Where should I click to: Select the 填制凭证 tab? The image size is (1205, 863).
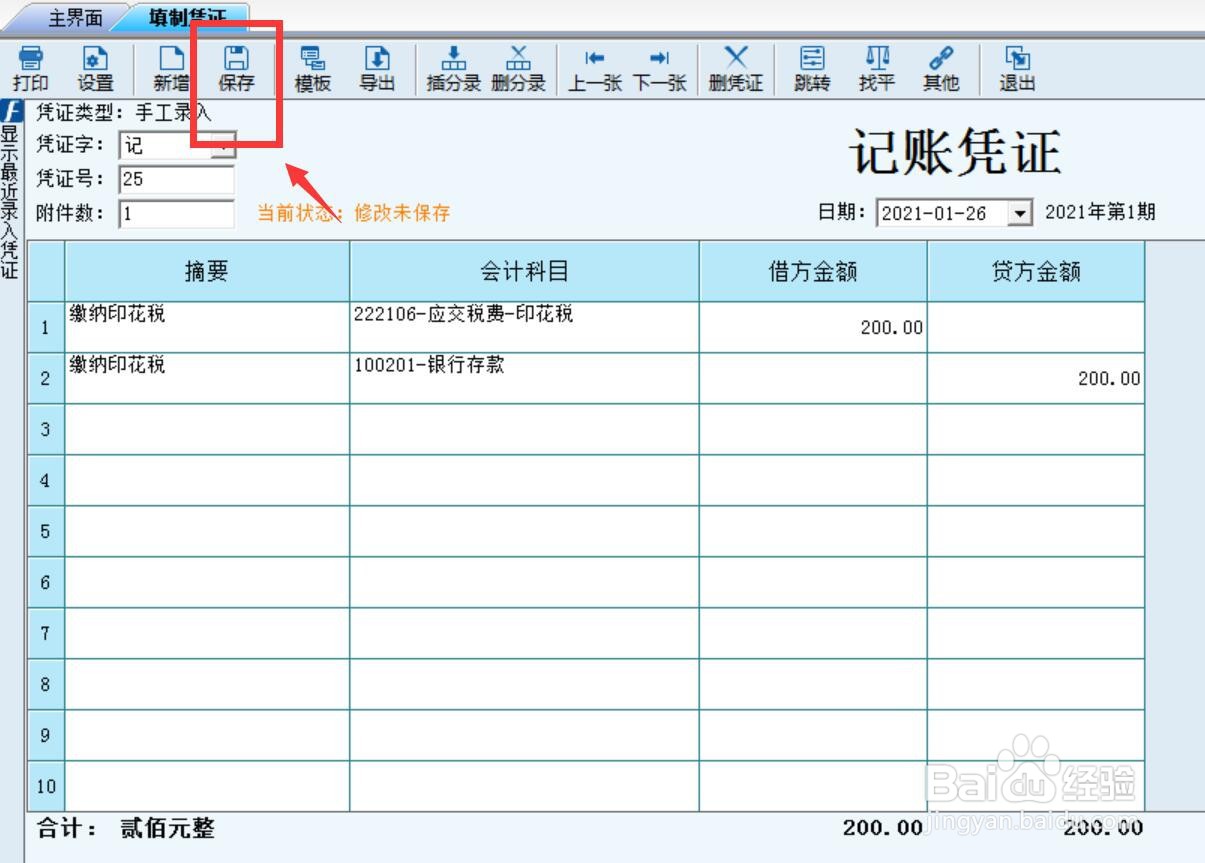tap(180, 17)
